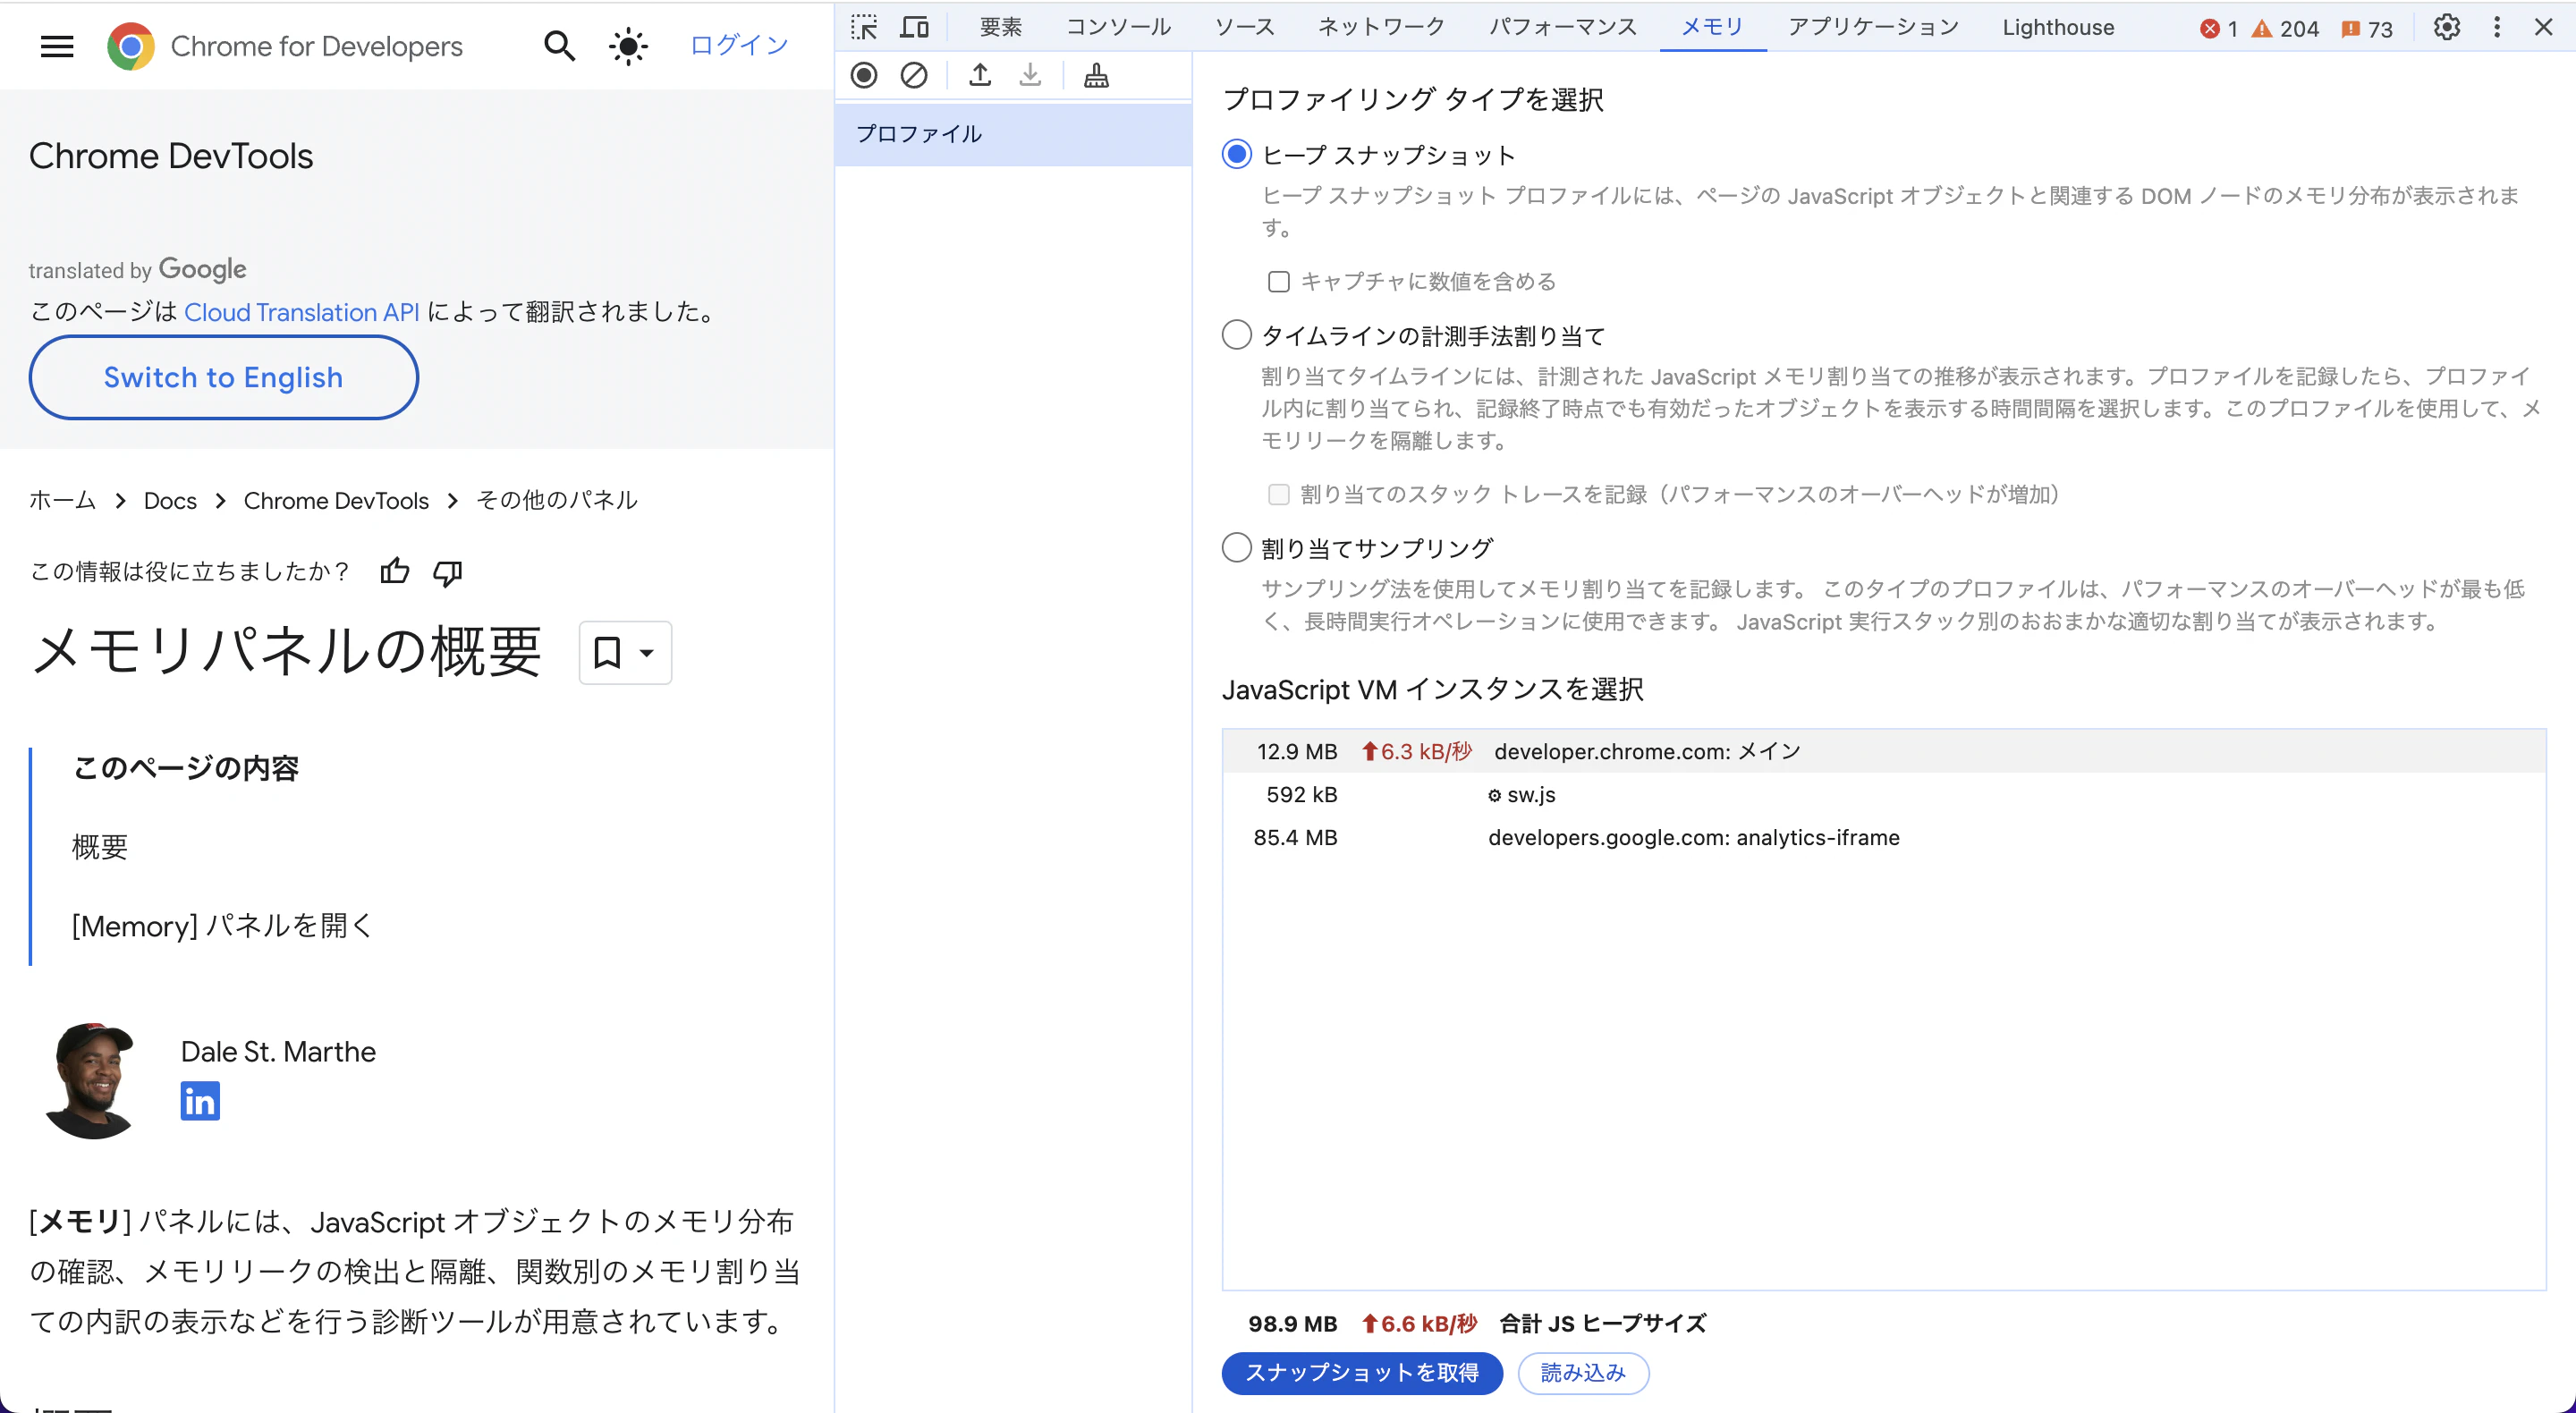
Task: Open the author's LinkedIn icon
Action: click(x=200, y=1101)
